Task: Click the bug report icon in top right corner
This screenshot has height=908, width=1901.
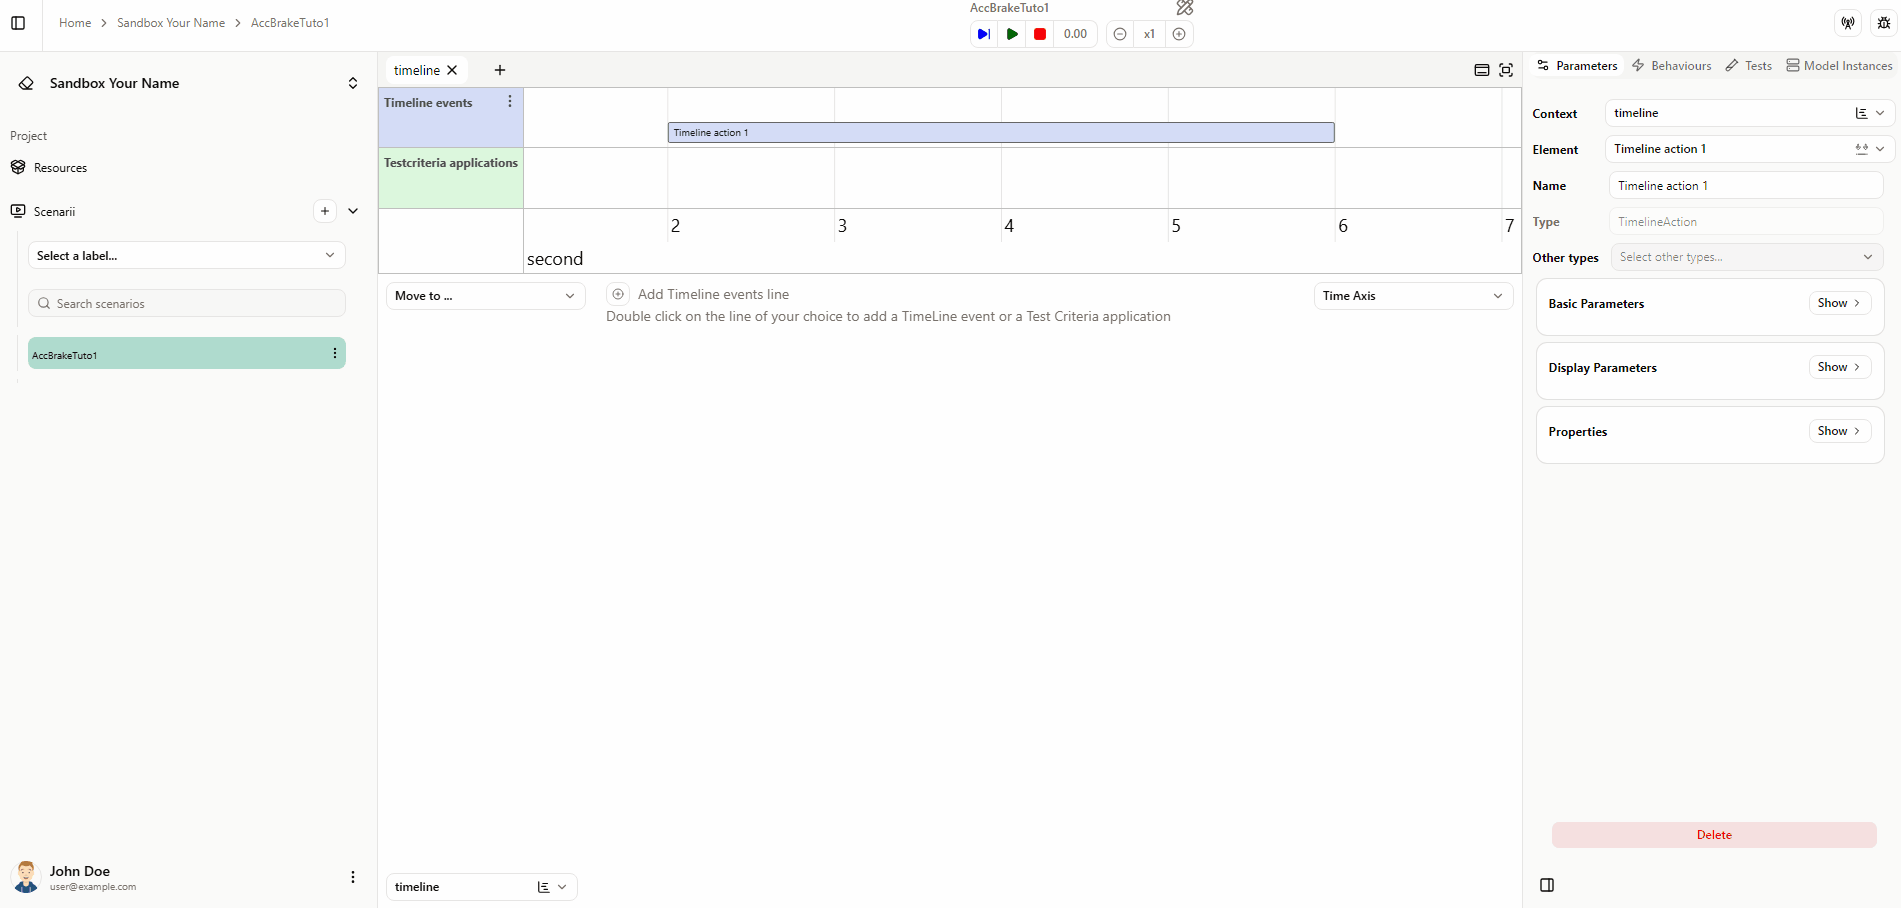Action: 1882,22
